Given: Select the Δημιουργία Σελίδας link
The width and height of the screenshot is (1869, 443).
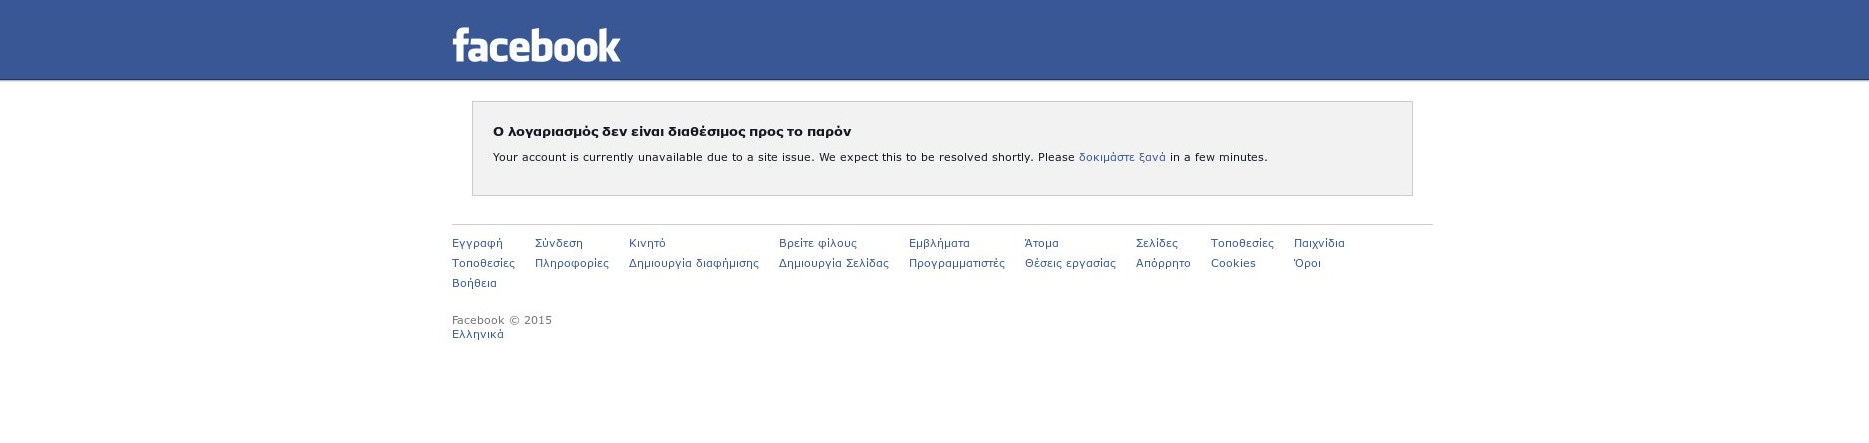Looking at the screenshot, I should click(x=833, y=263).
